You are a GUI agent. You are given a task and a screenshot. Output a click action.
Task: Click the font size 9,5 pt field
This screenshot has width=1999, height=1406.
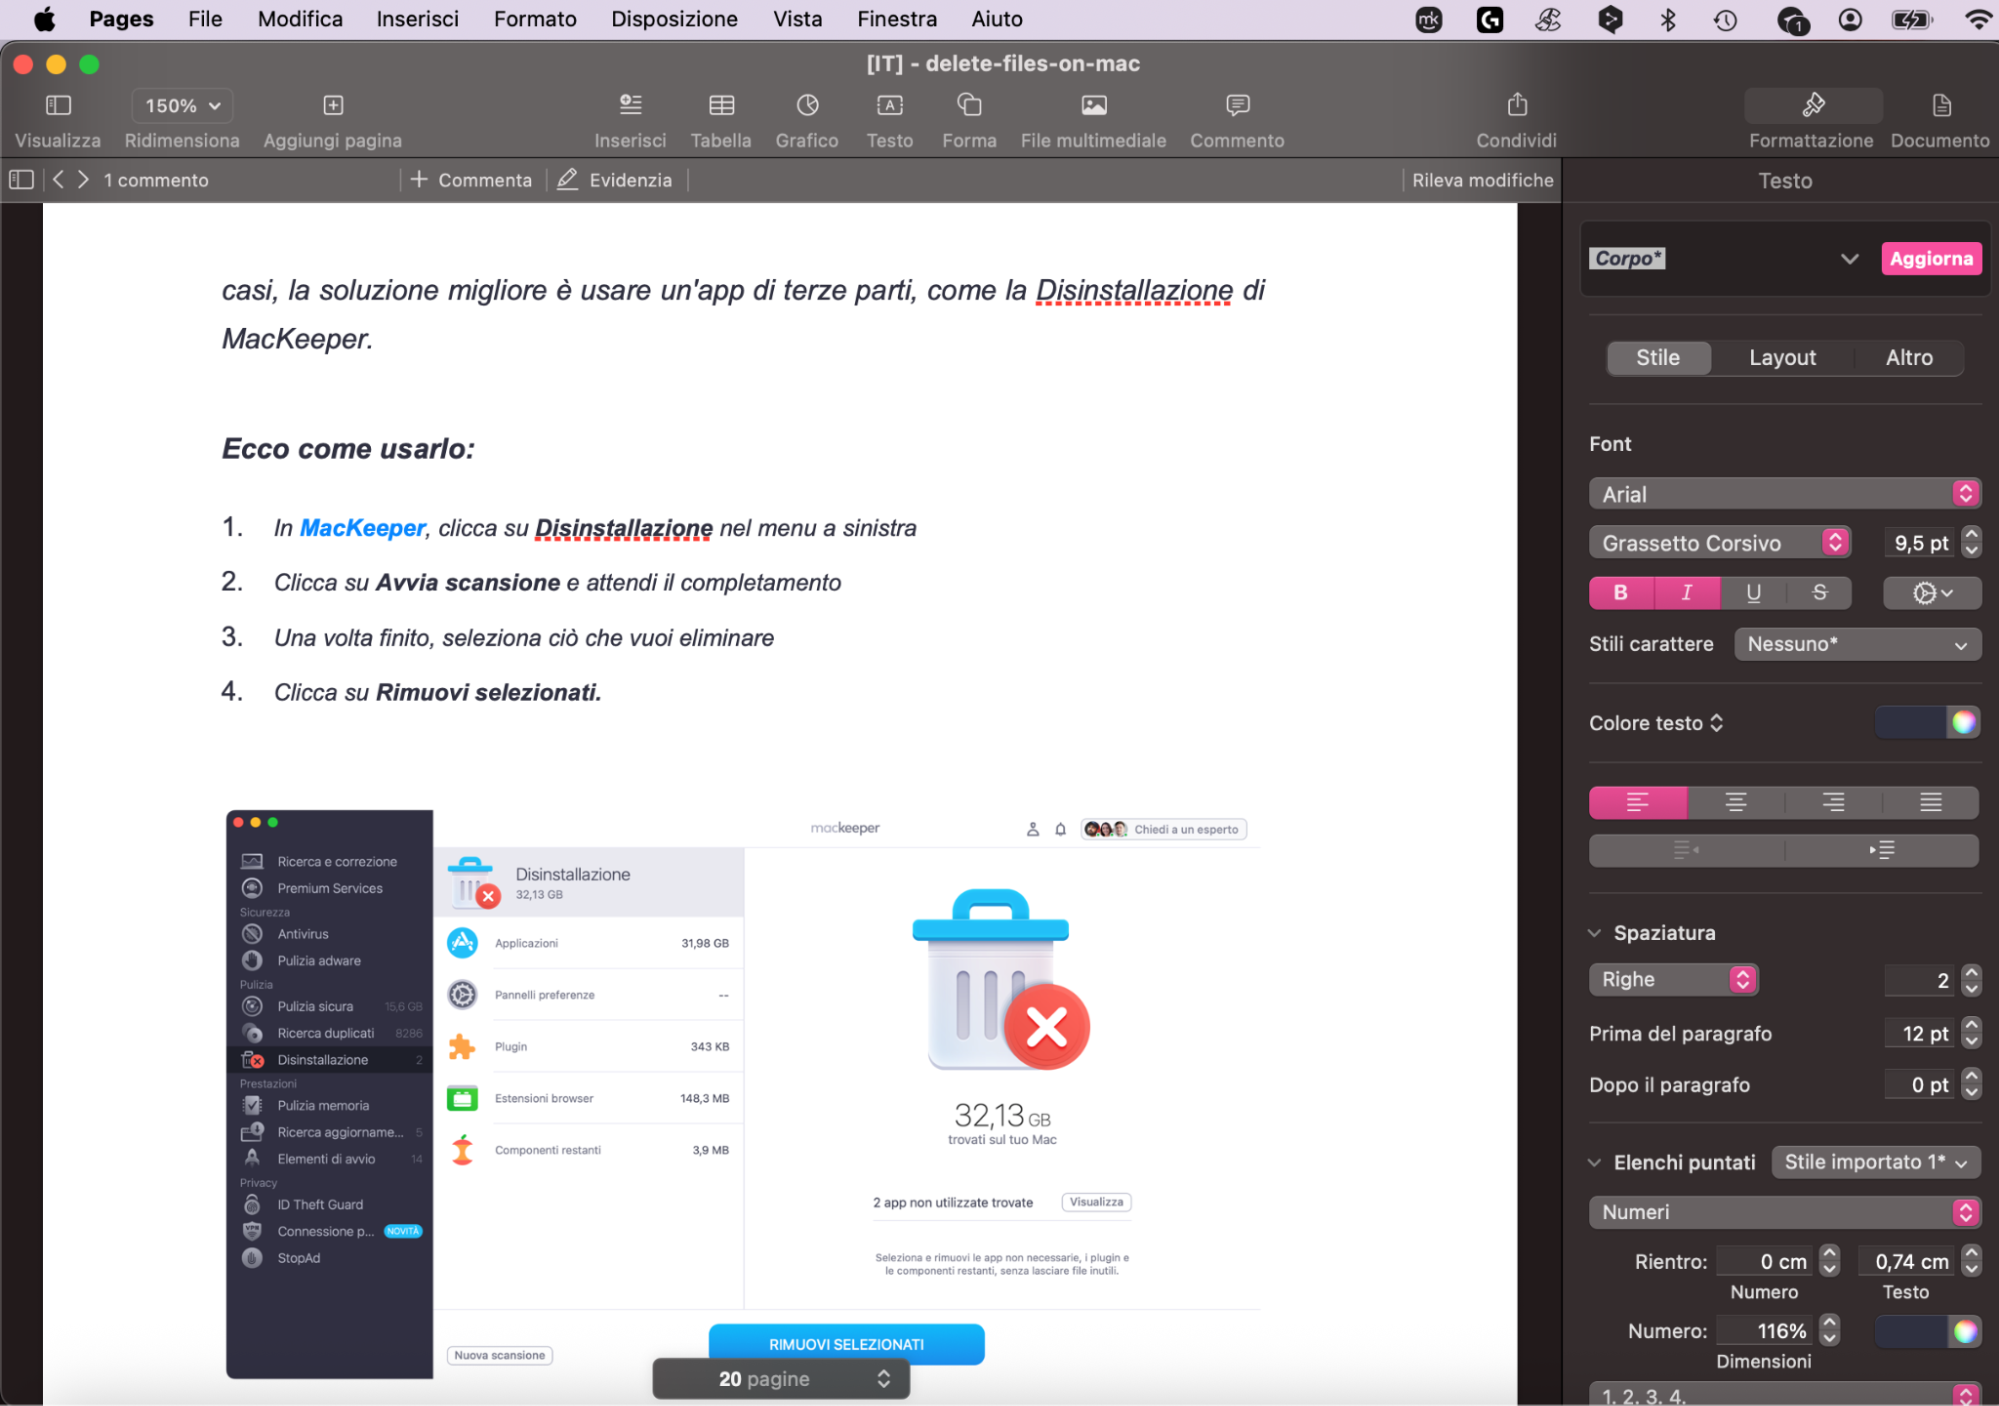1920,543
